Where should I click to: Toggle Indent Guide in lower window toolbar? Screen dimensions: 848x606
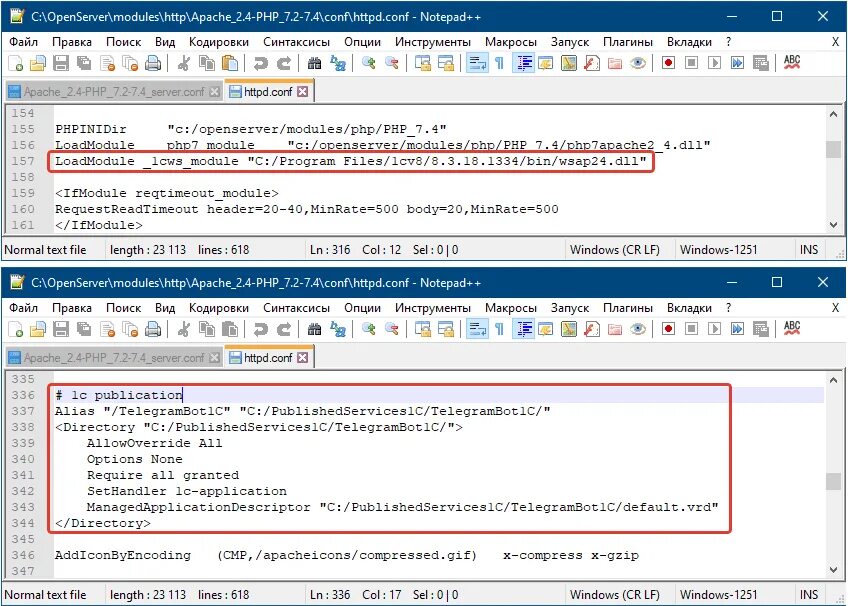523,329
